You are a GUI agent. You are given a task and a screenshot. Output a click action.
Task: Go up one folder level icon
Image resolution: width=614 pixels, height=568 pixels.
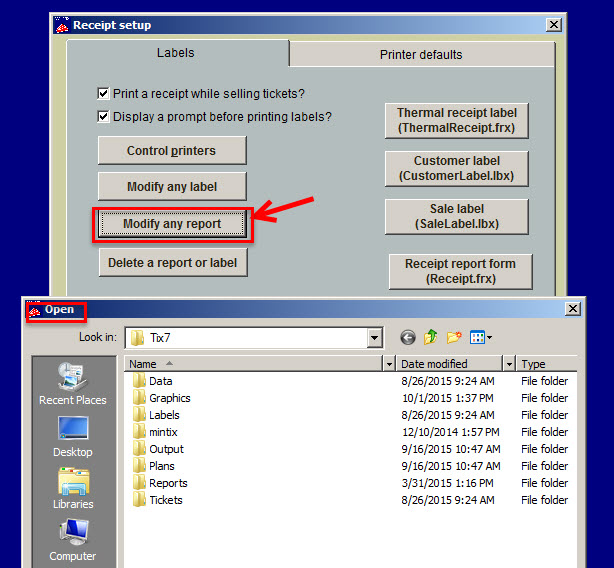[430, 337]
